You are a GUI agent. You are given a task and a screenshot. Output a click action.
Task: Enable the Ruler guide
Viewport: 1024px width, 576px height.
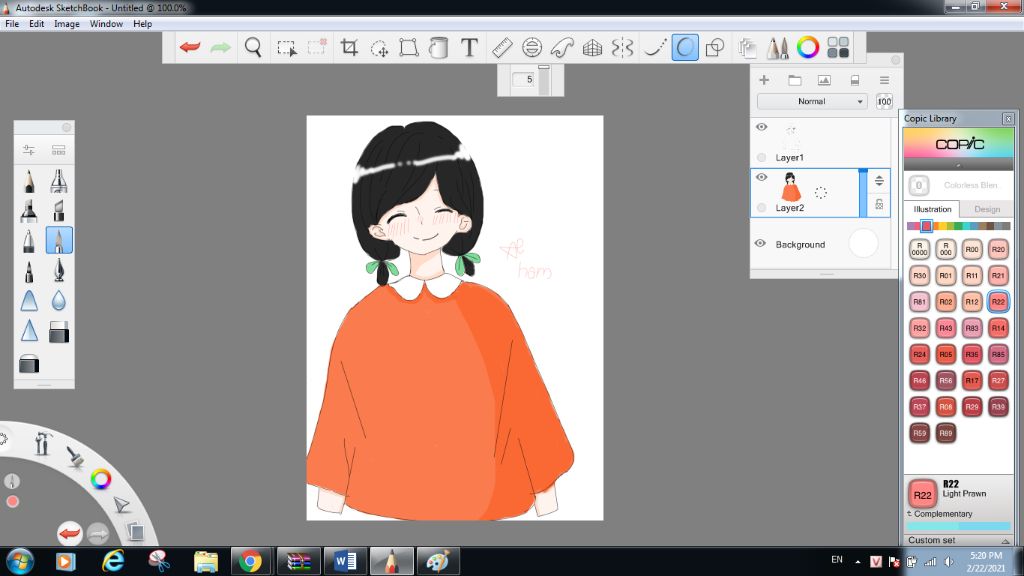point(502,48)
